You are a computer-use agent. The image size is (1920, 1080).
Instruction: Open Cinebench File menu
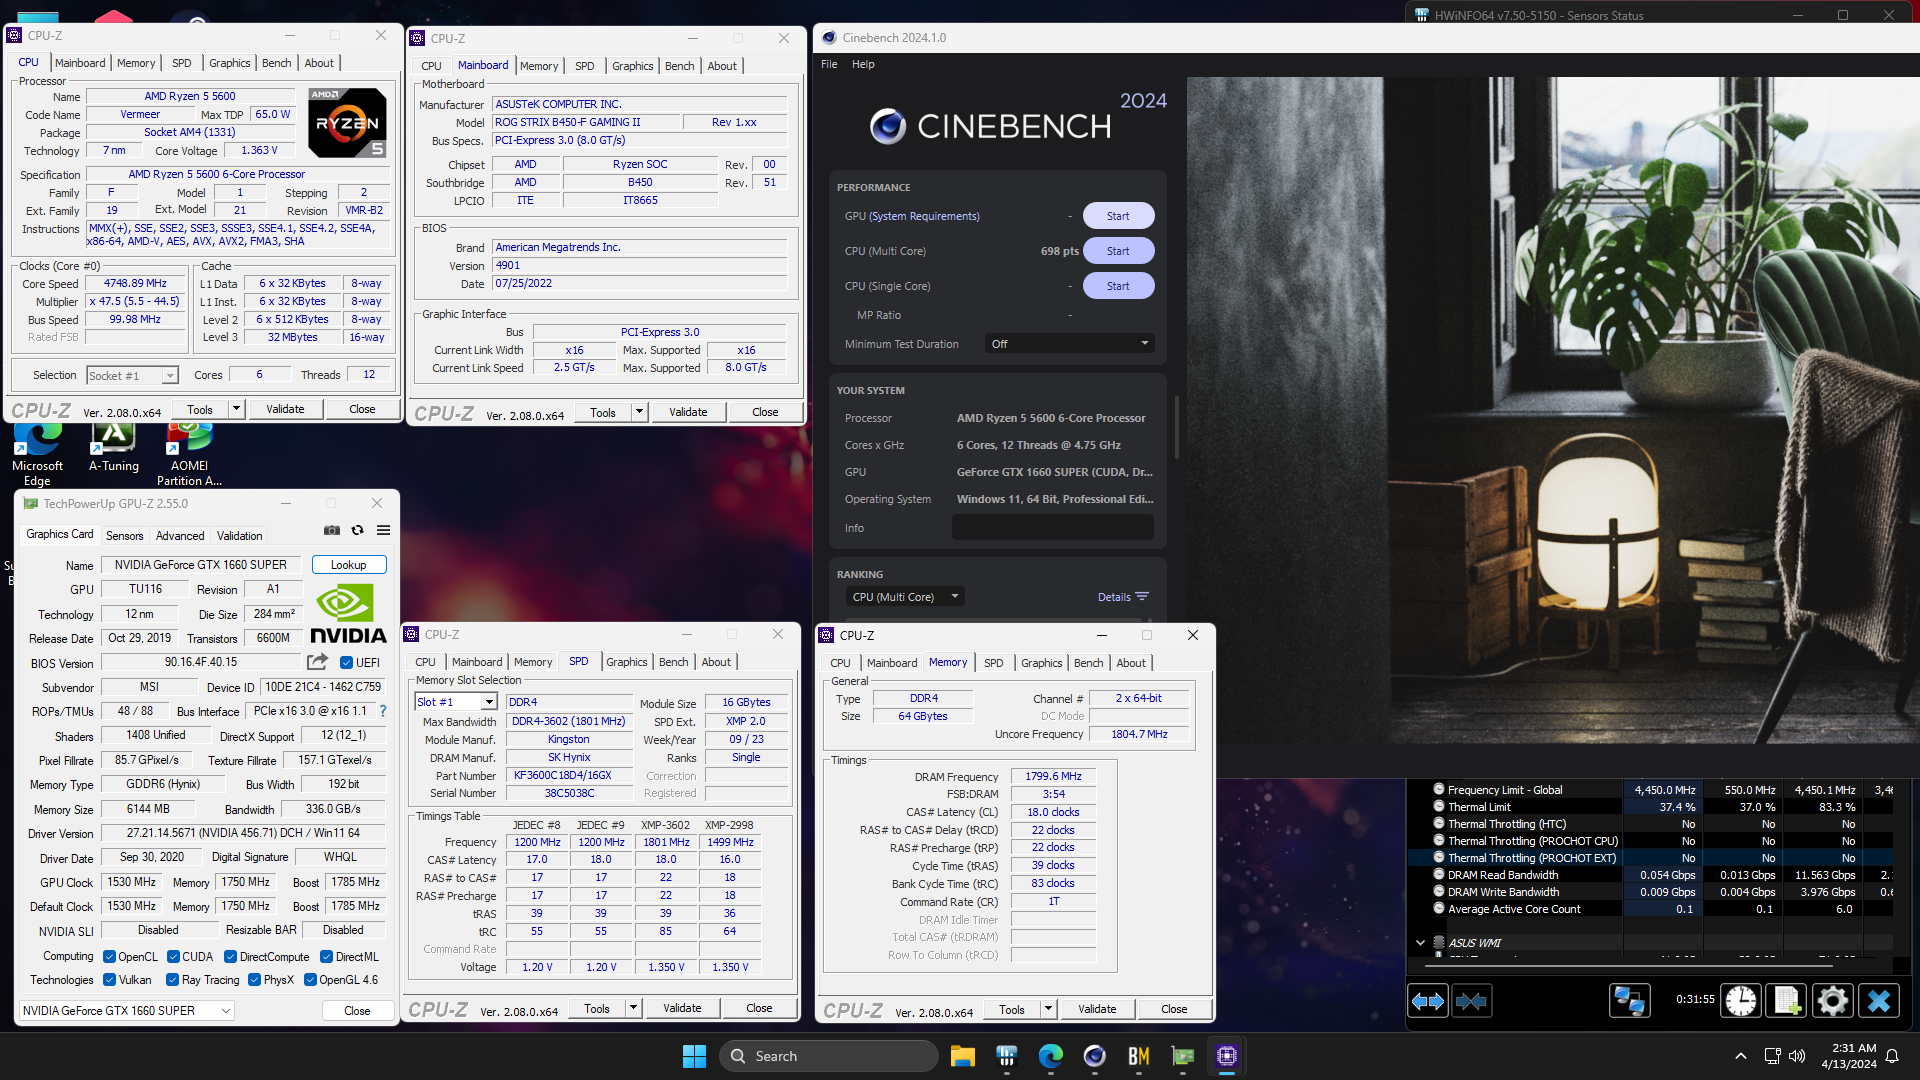pyautogui.click(x=829, y=64)
